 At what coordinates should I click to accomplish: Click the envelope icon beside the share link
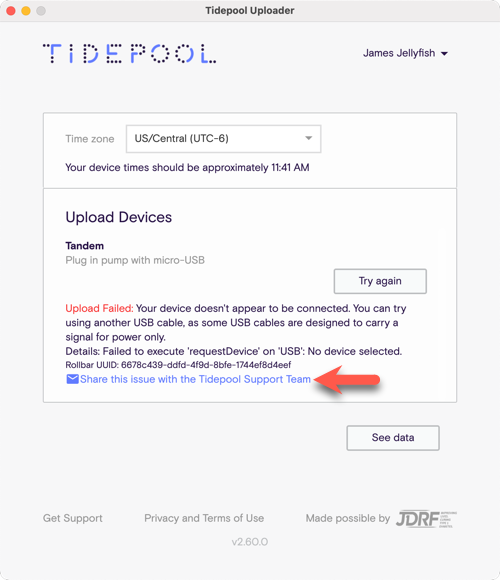point(72,379)
